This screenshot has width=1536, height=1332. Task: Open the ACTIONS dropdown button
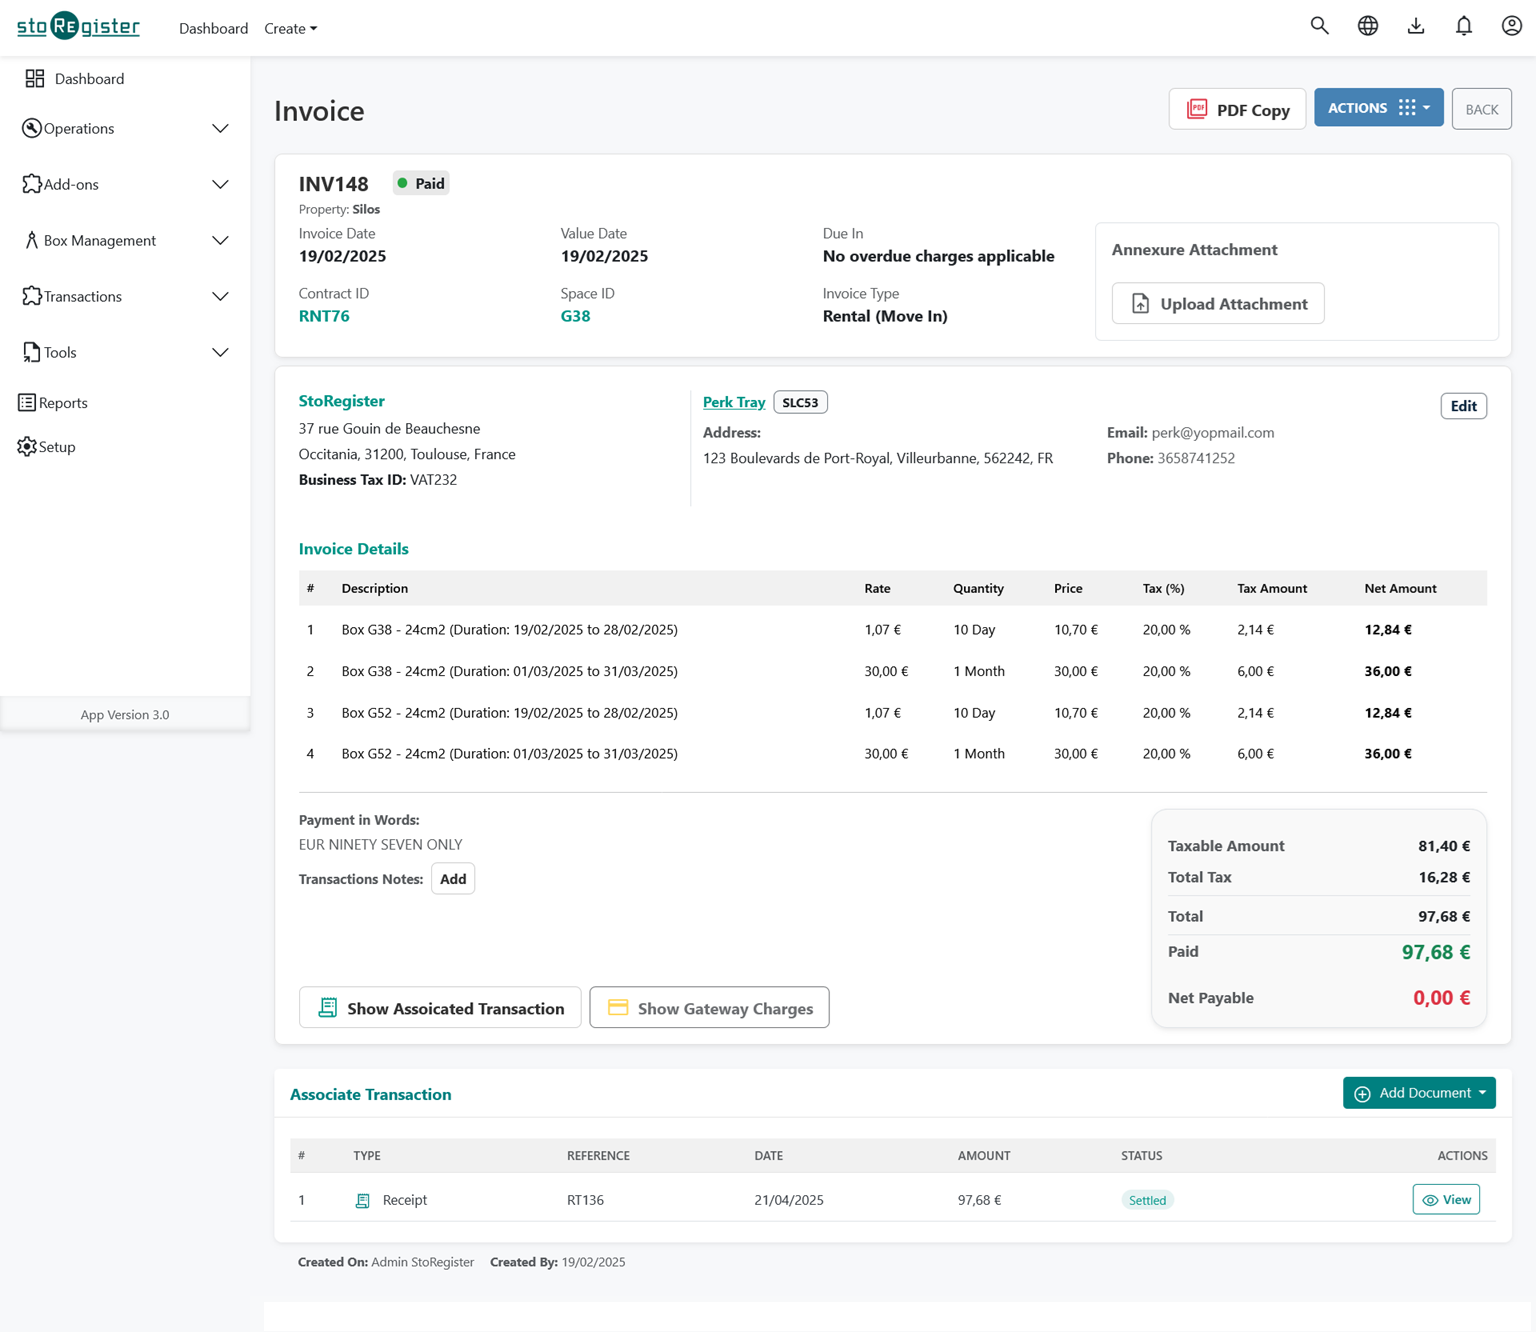1378,108
